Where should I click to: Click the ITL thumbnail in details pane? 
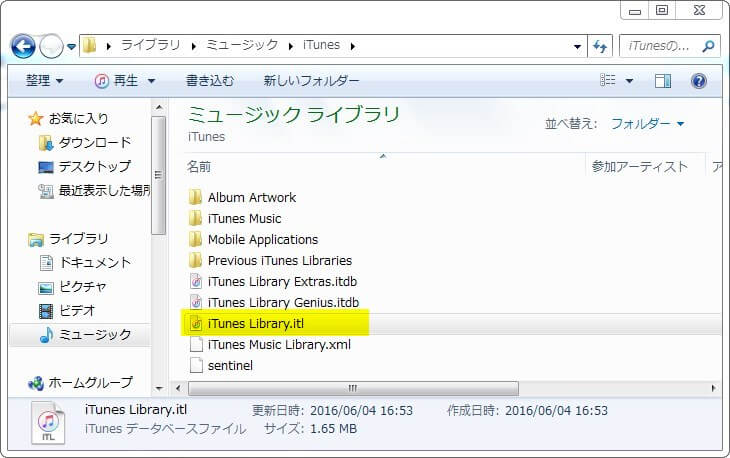click(48, 423)
